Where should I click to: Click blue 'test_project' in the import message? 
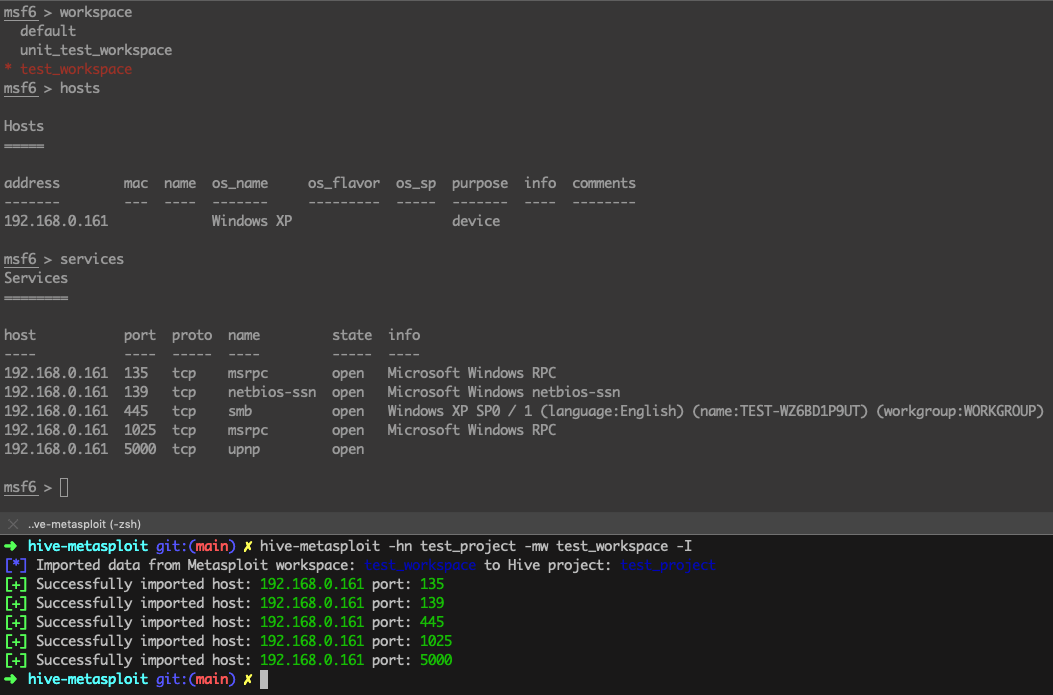[668, 565]
